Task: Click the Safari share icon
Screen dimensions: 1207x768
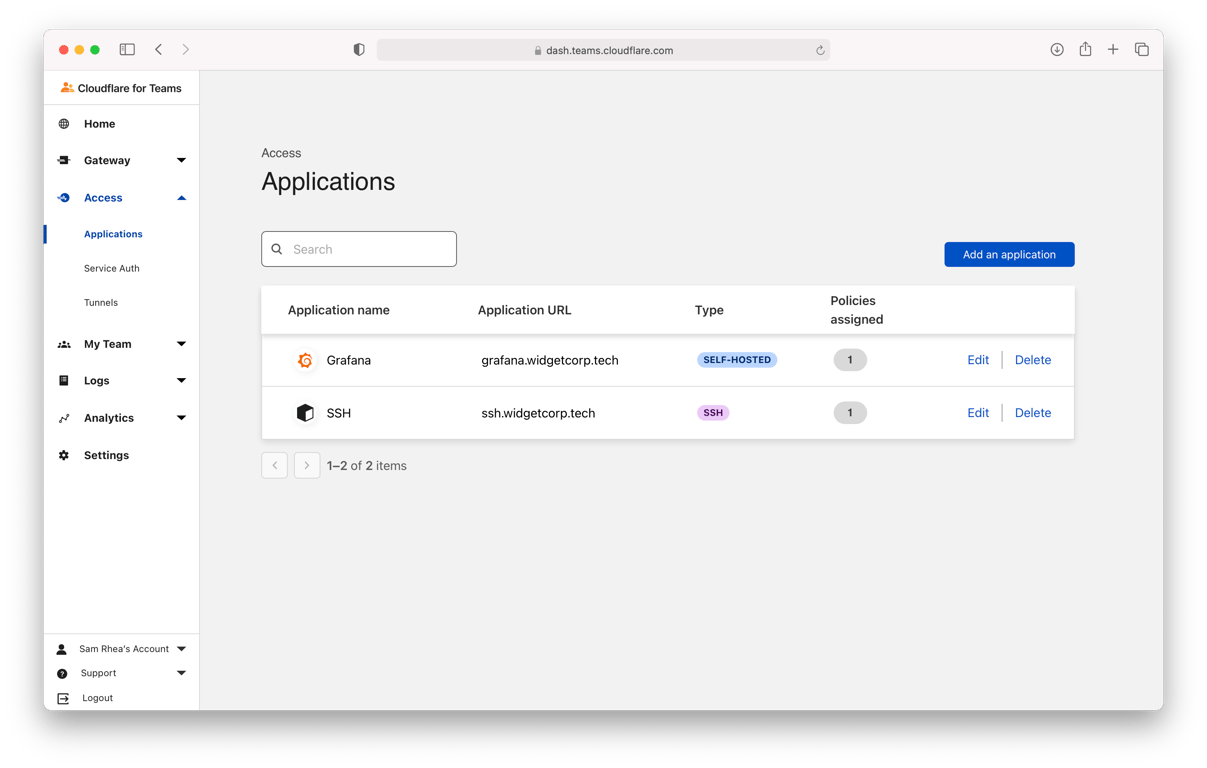Action: (1085, 49)
